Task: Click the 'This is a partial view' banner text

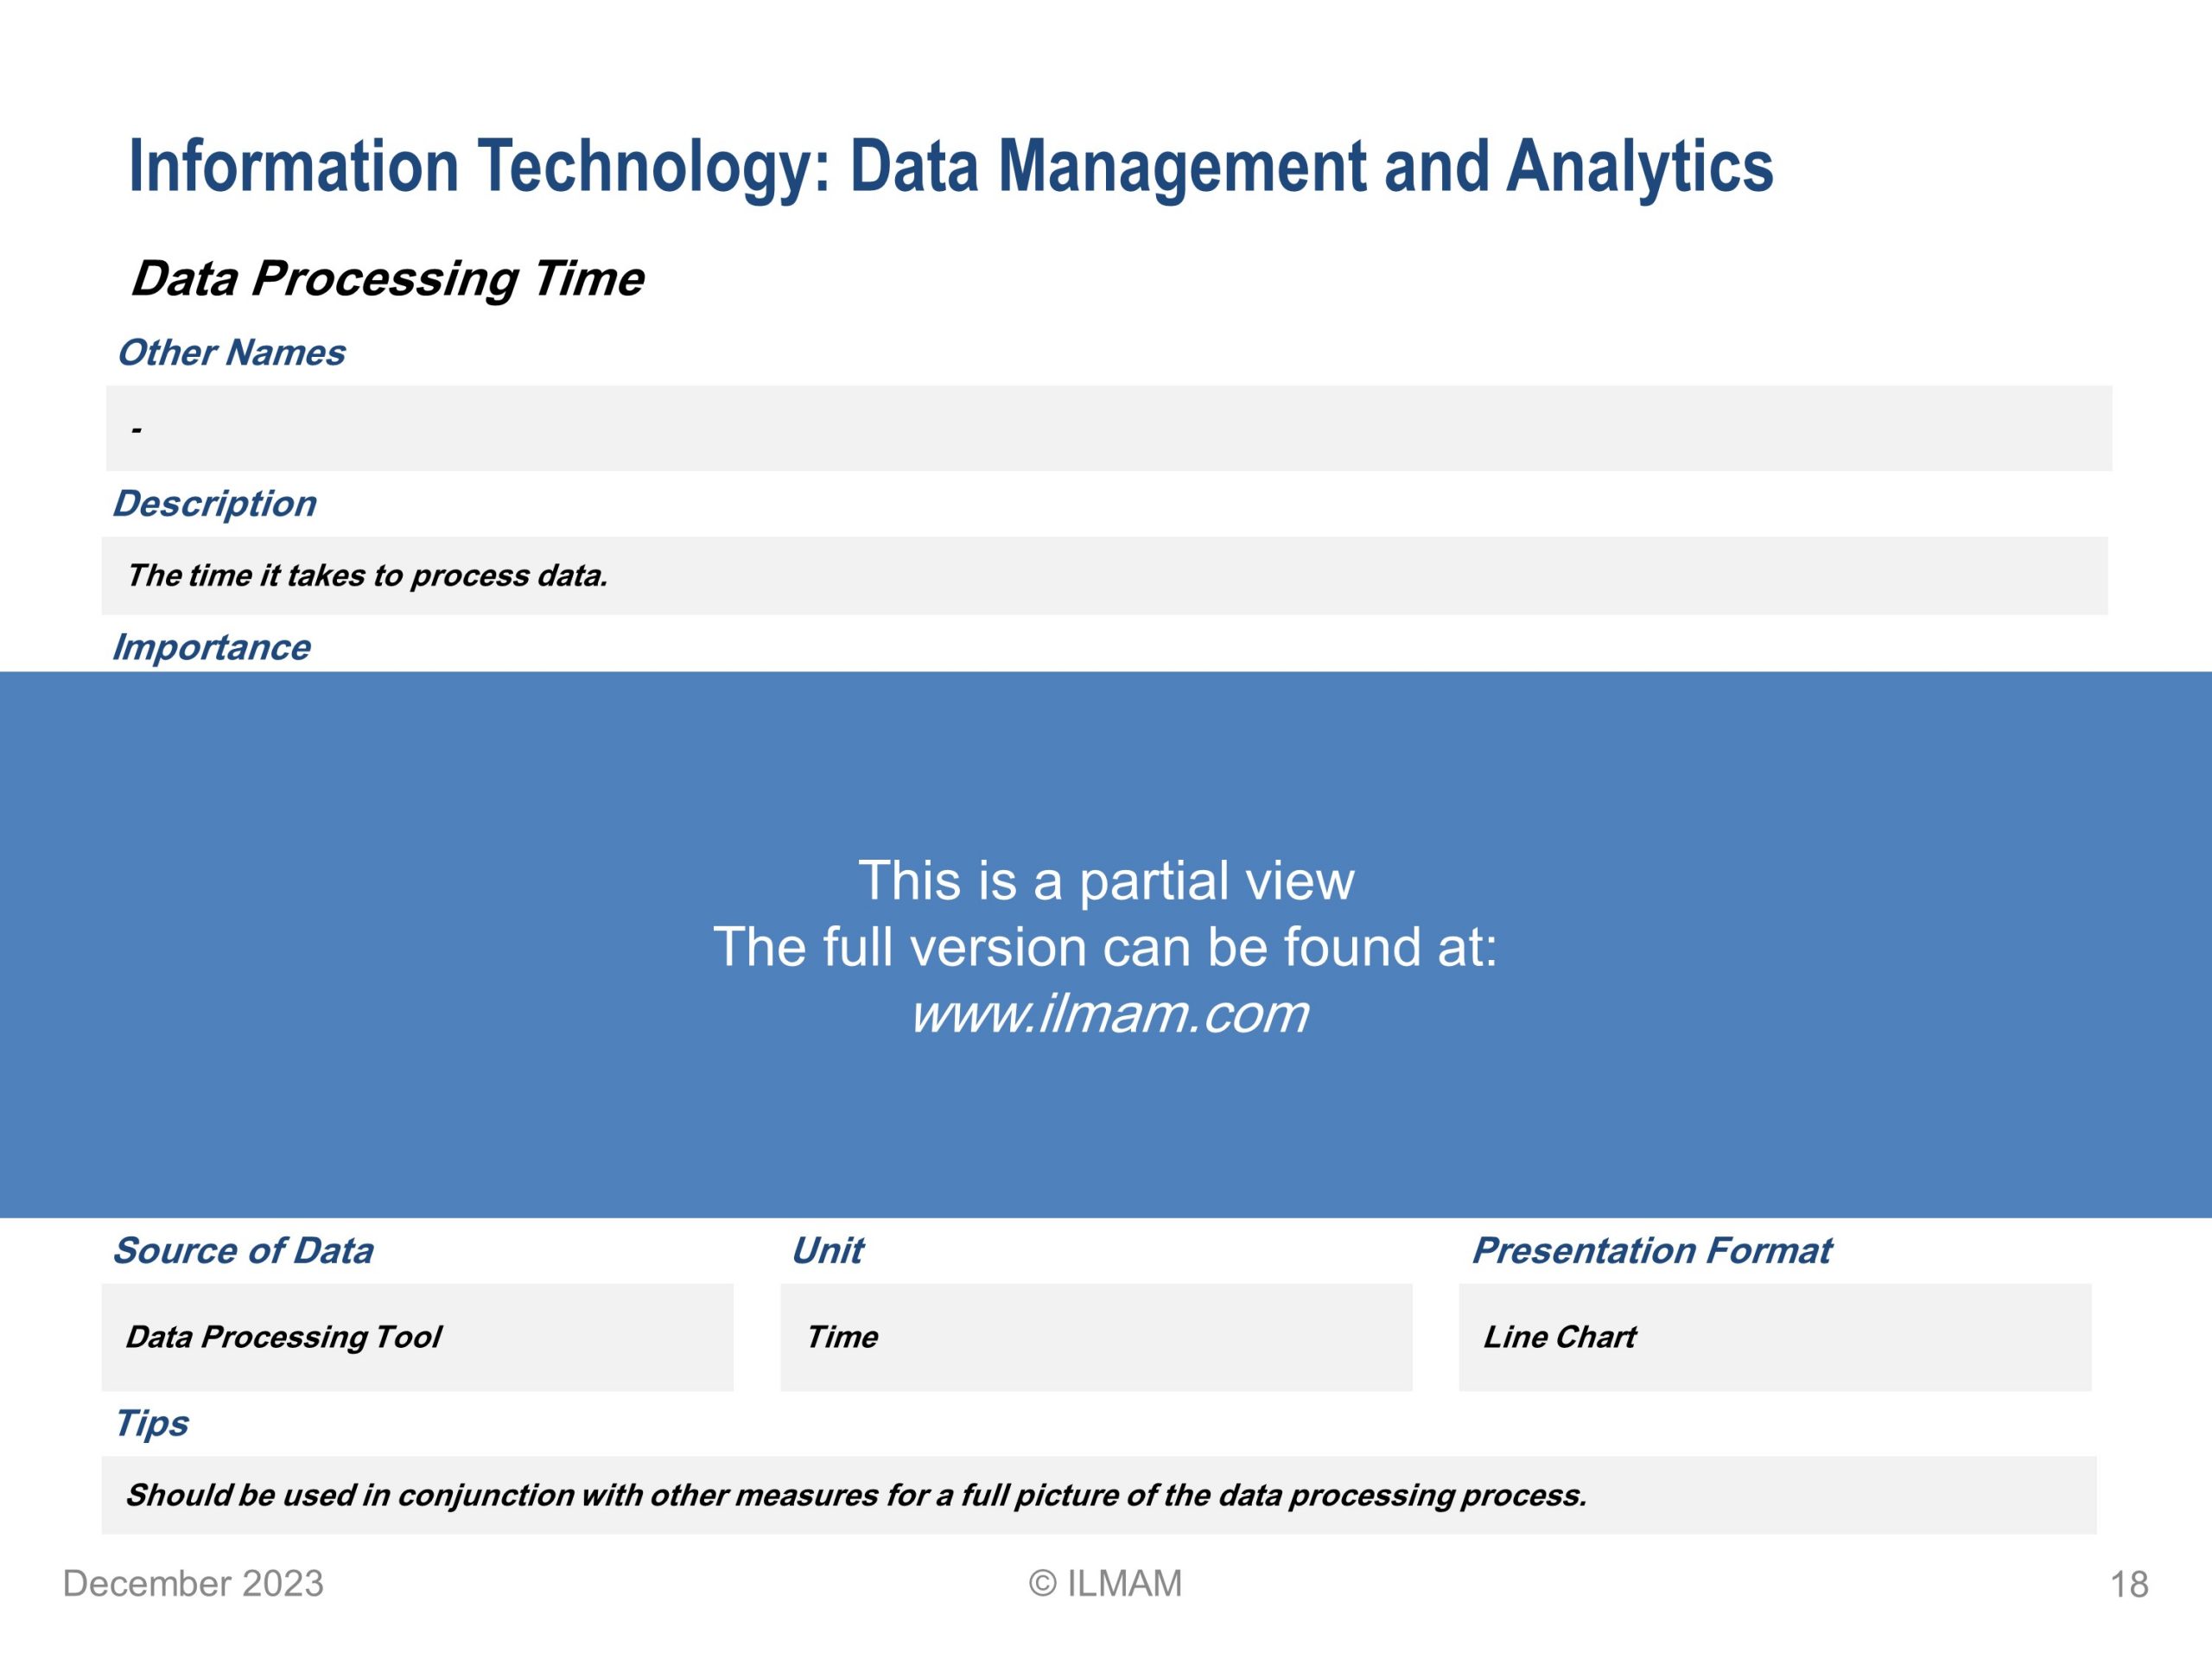Action: 1106,881
